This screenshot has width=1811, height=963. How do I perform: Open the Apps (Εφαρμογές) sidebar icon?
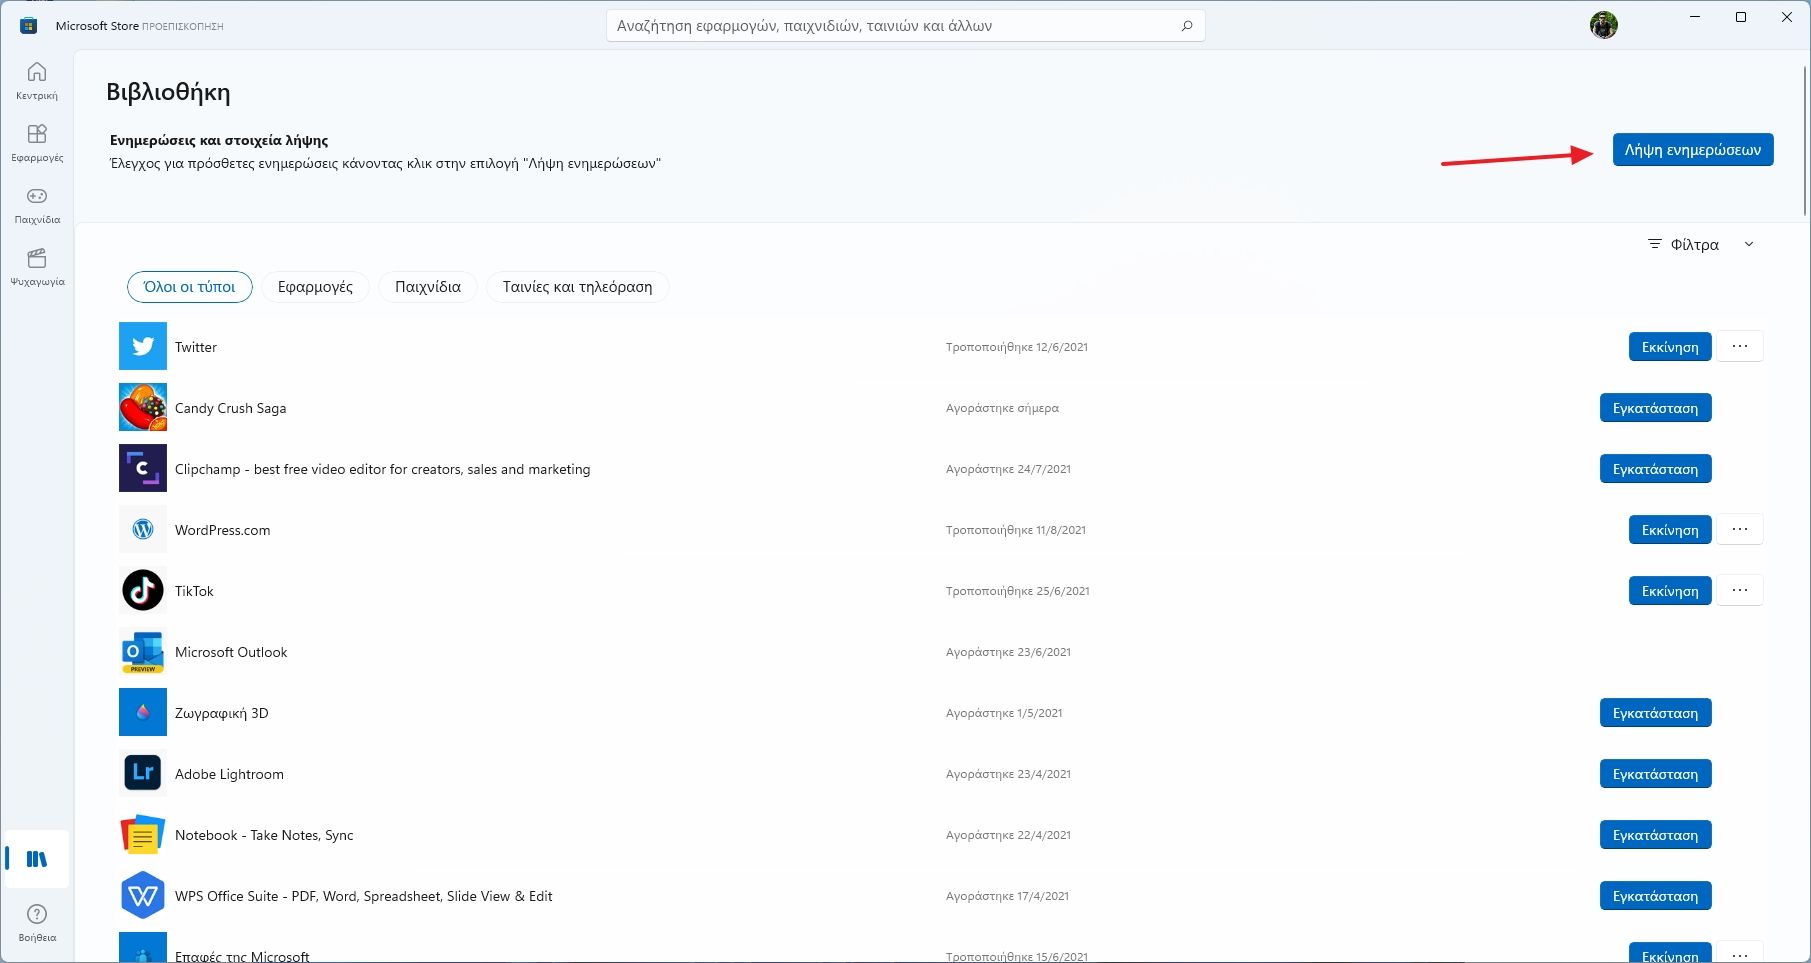tap(37, 142)
